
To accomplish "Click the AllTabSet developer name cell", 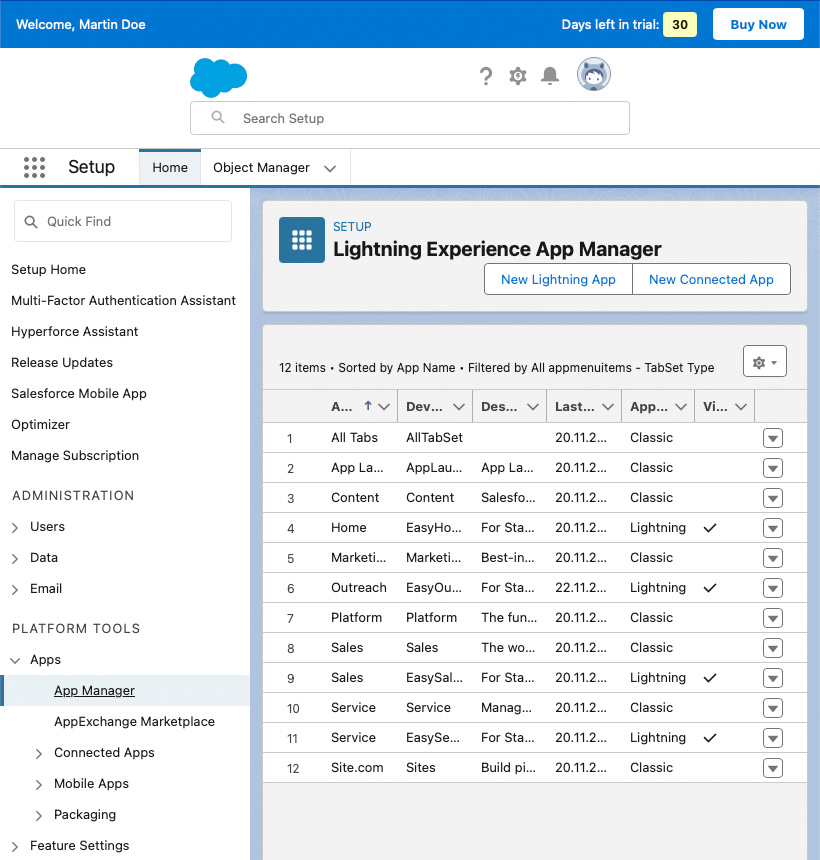I will pos(434,438).
